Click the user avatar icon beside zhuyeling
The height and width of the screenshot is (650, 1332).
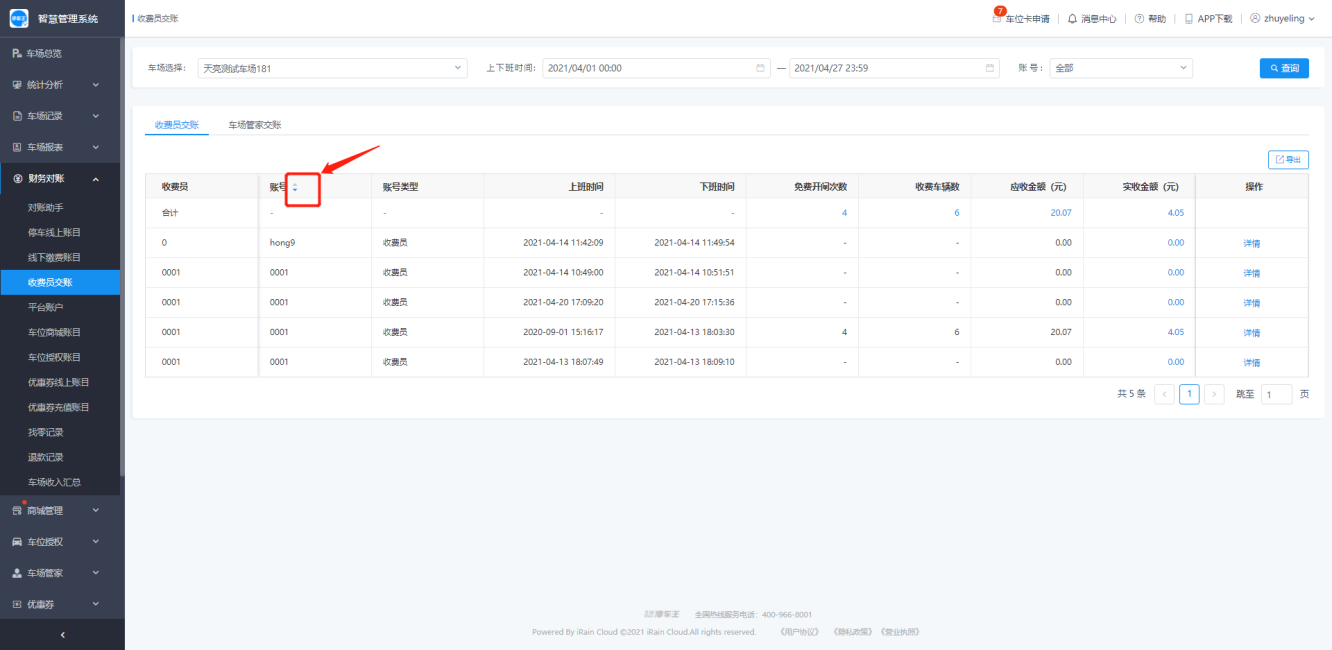(x=1255, y=18)
